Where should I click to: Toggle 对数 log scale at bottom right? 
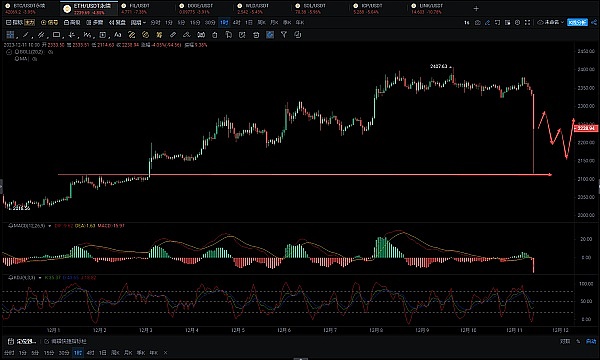point(565,341)
